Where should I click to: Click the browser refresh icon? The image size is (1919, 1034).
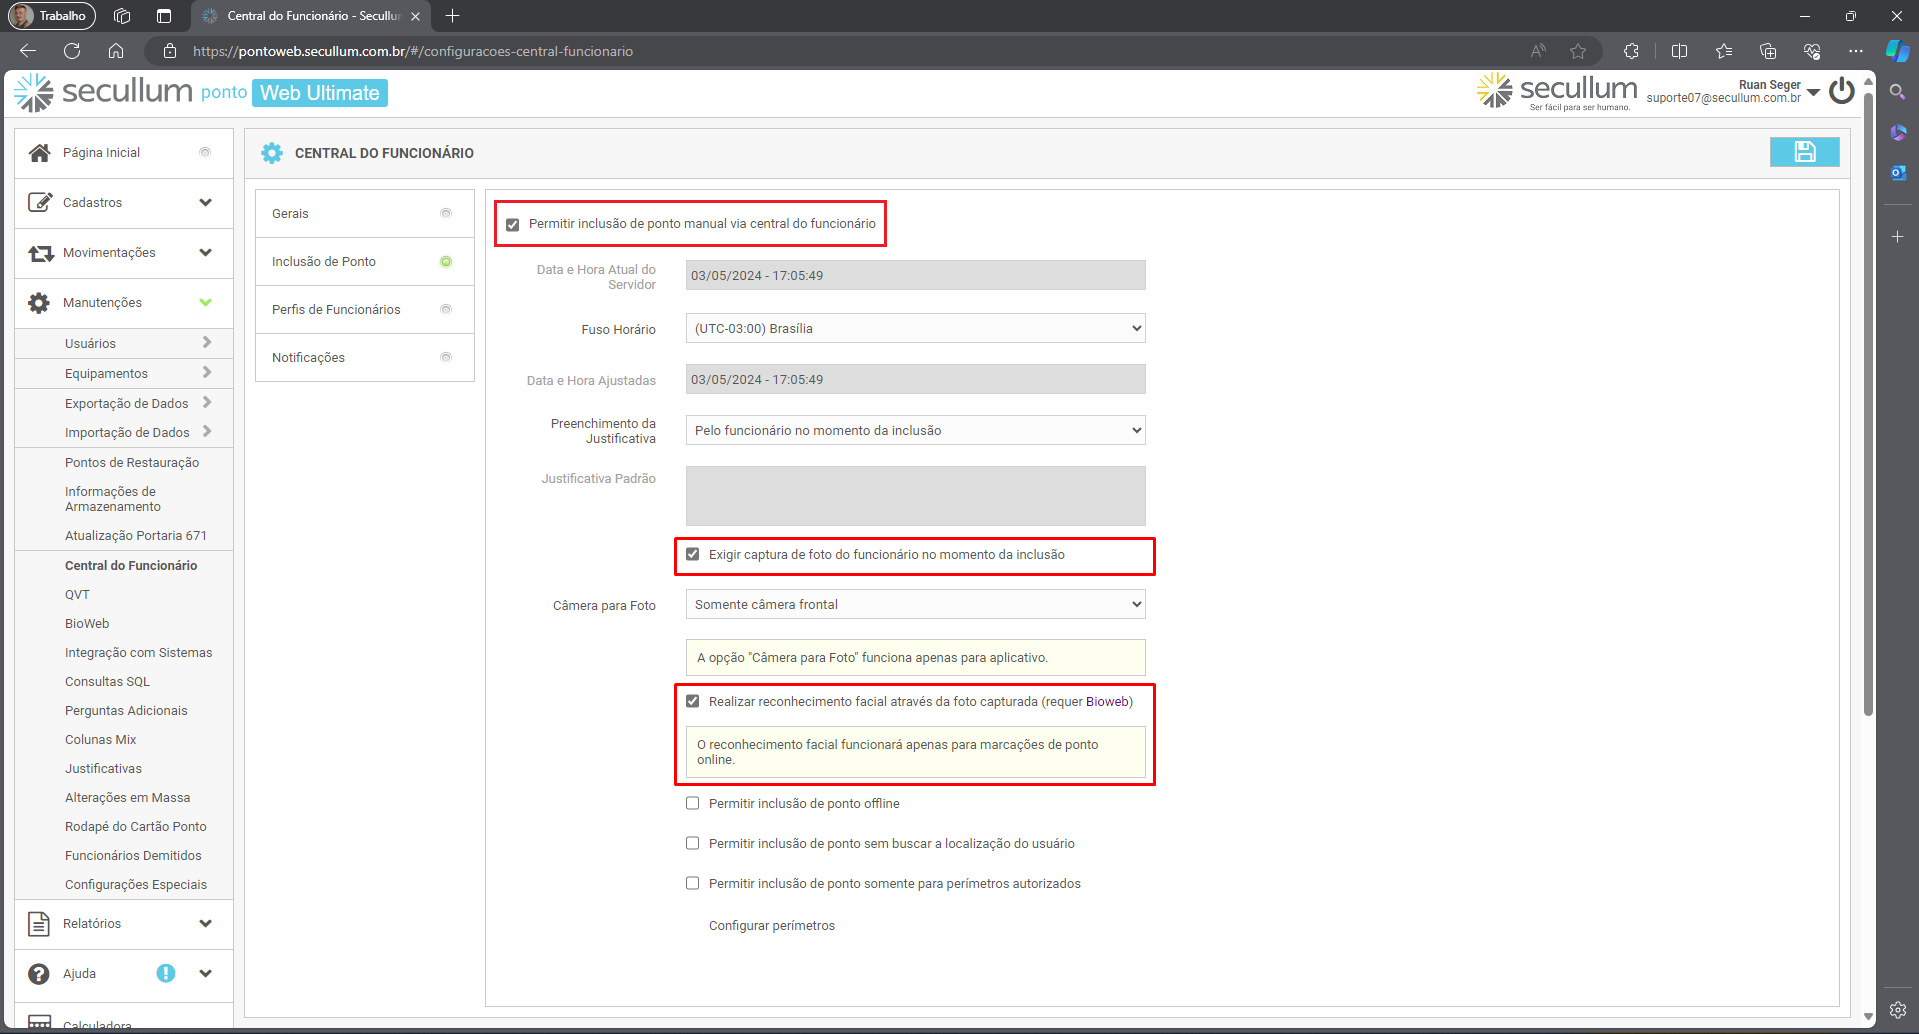(x=72, y=51)
